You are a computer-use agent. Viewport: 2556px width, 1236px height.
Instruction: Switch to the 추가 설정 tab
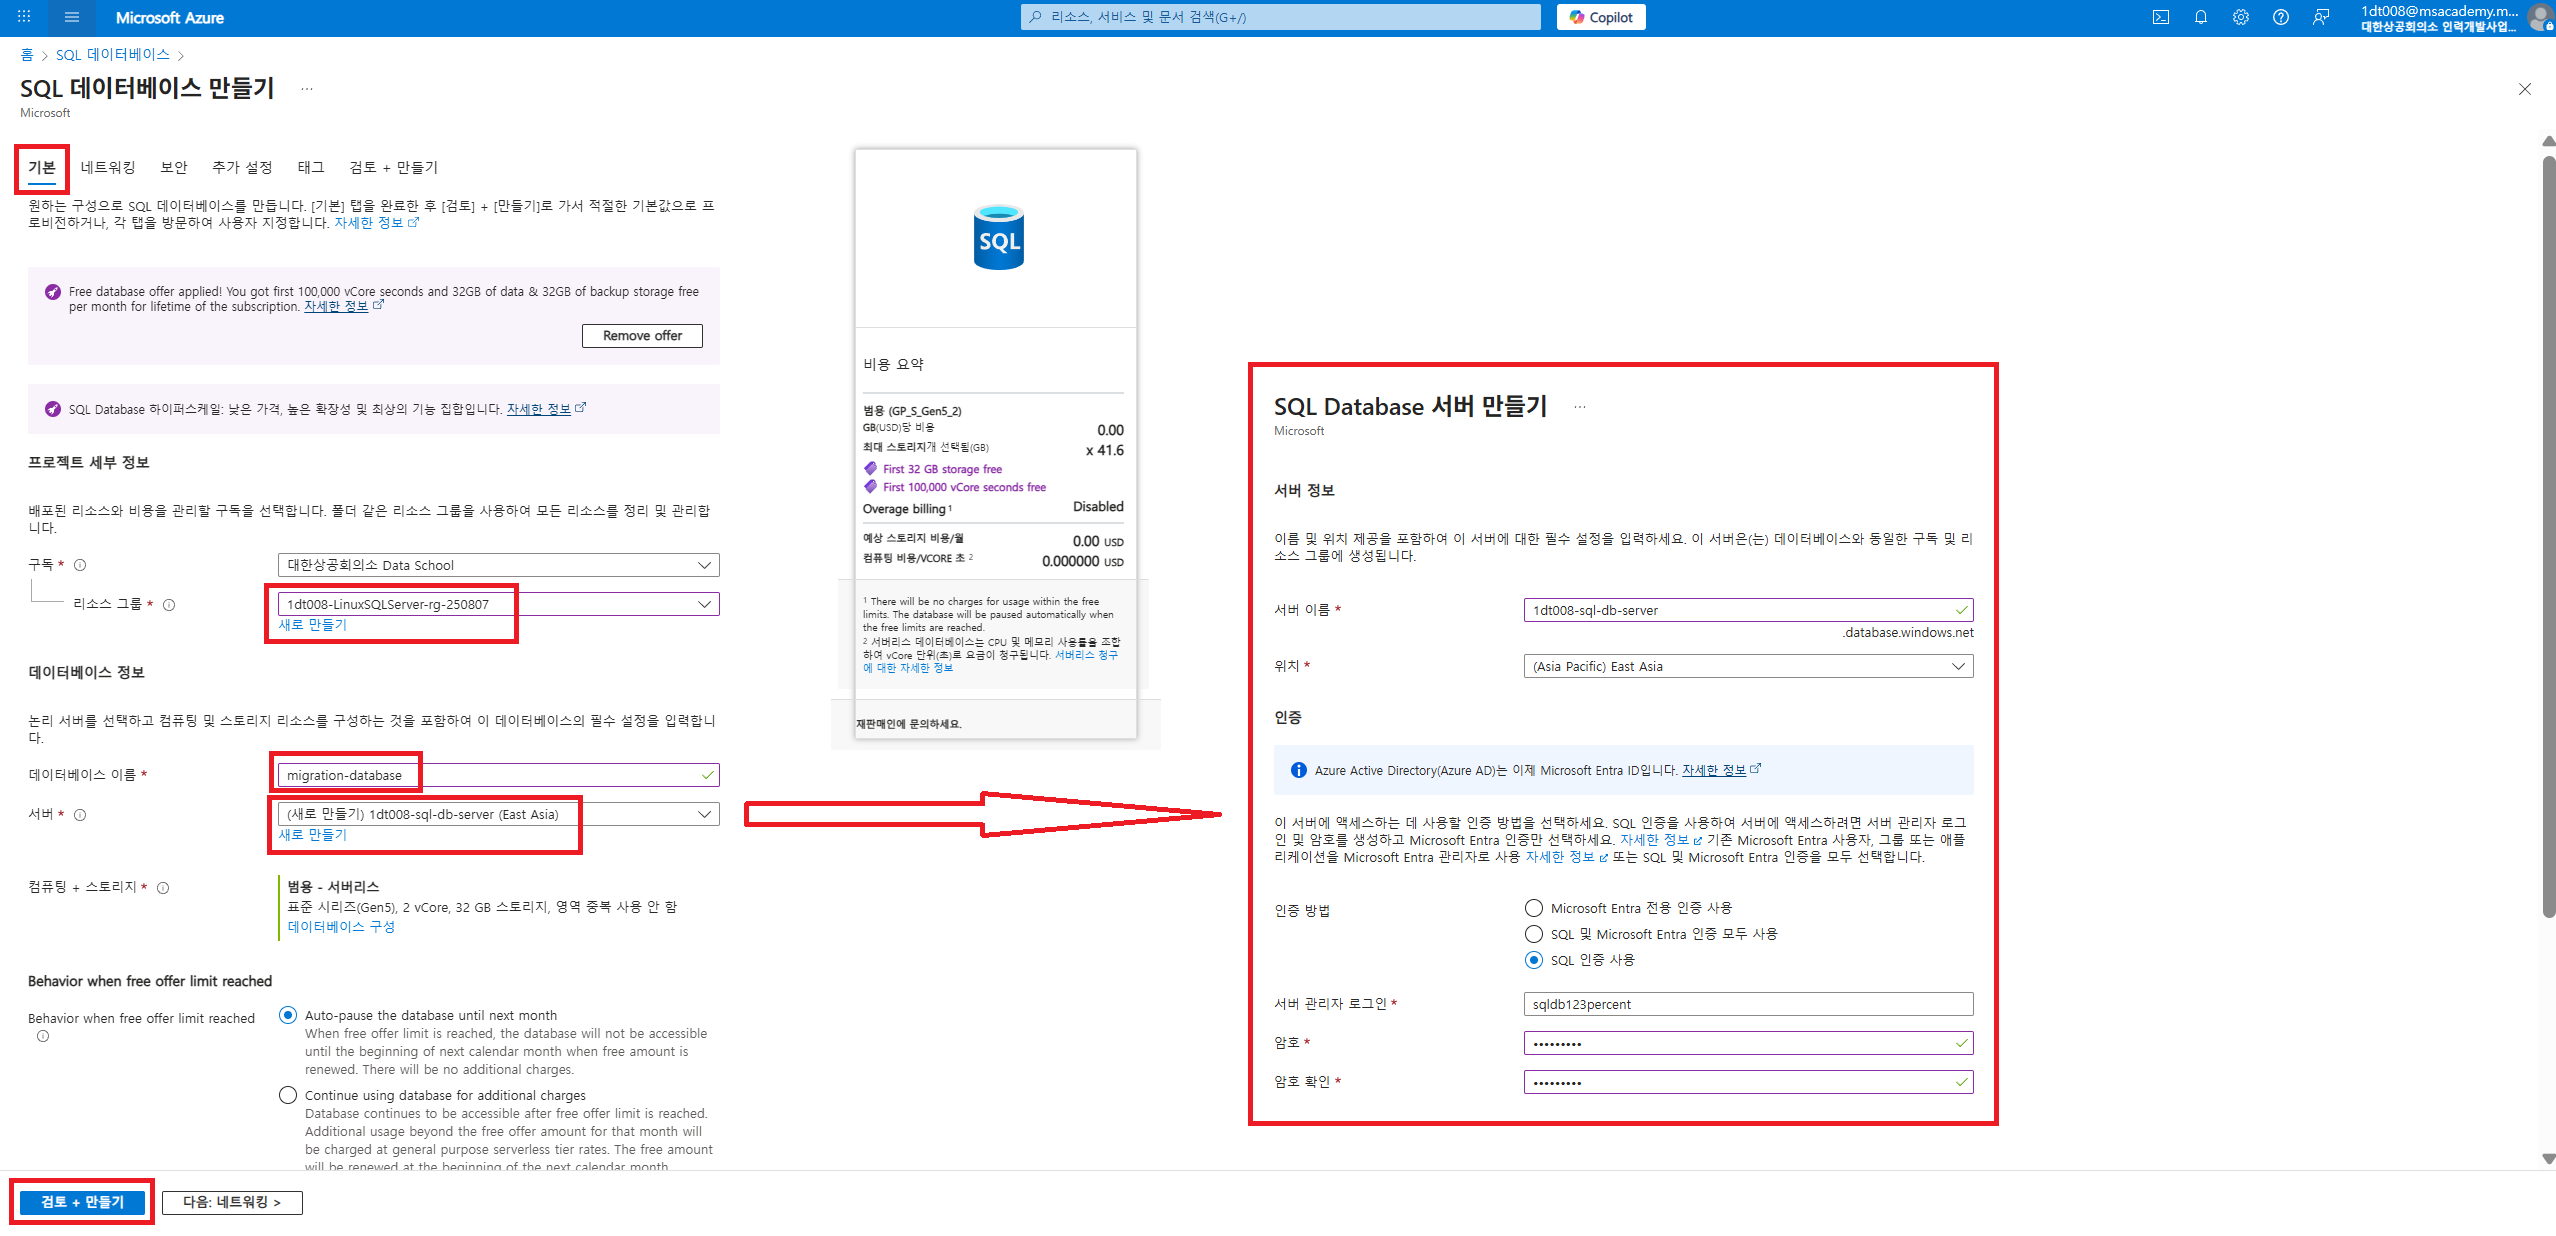(x=242, y=167)
